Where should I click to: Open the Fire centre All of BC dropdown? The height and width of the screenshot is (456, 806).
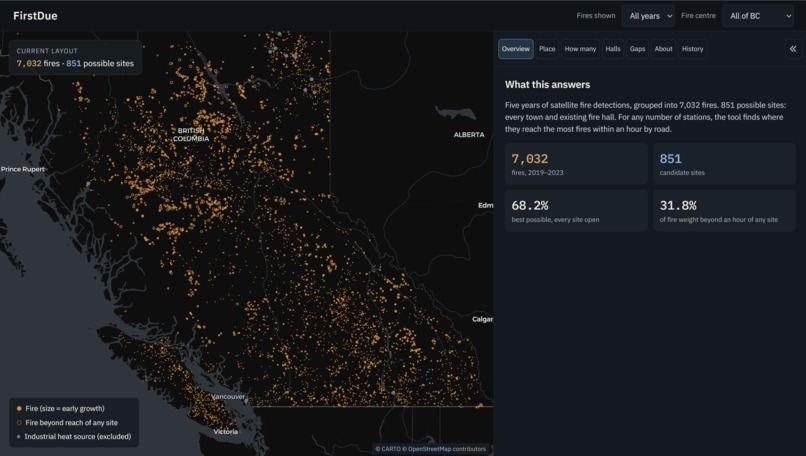click(758, 16)
